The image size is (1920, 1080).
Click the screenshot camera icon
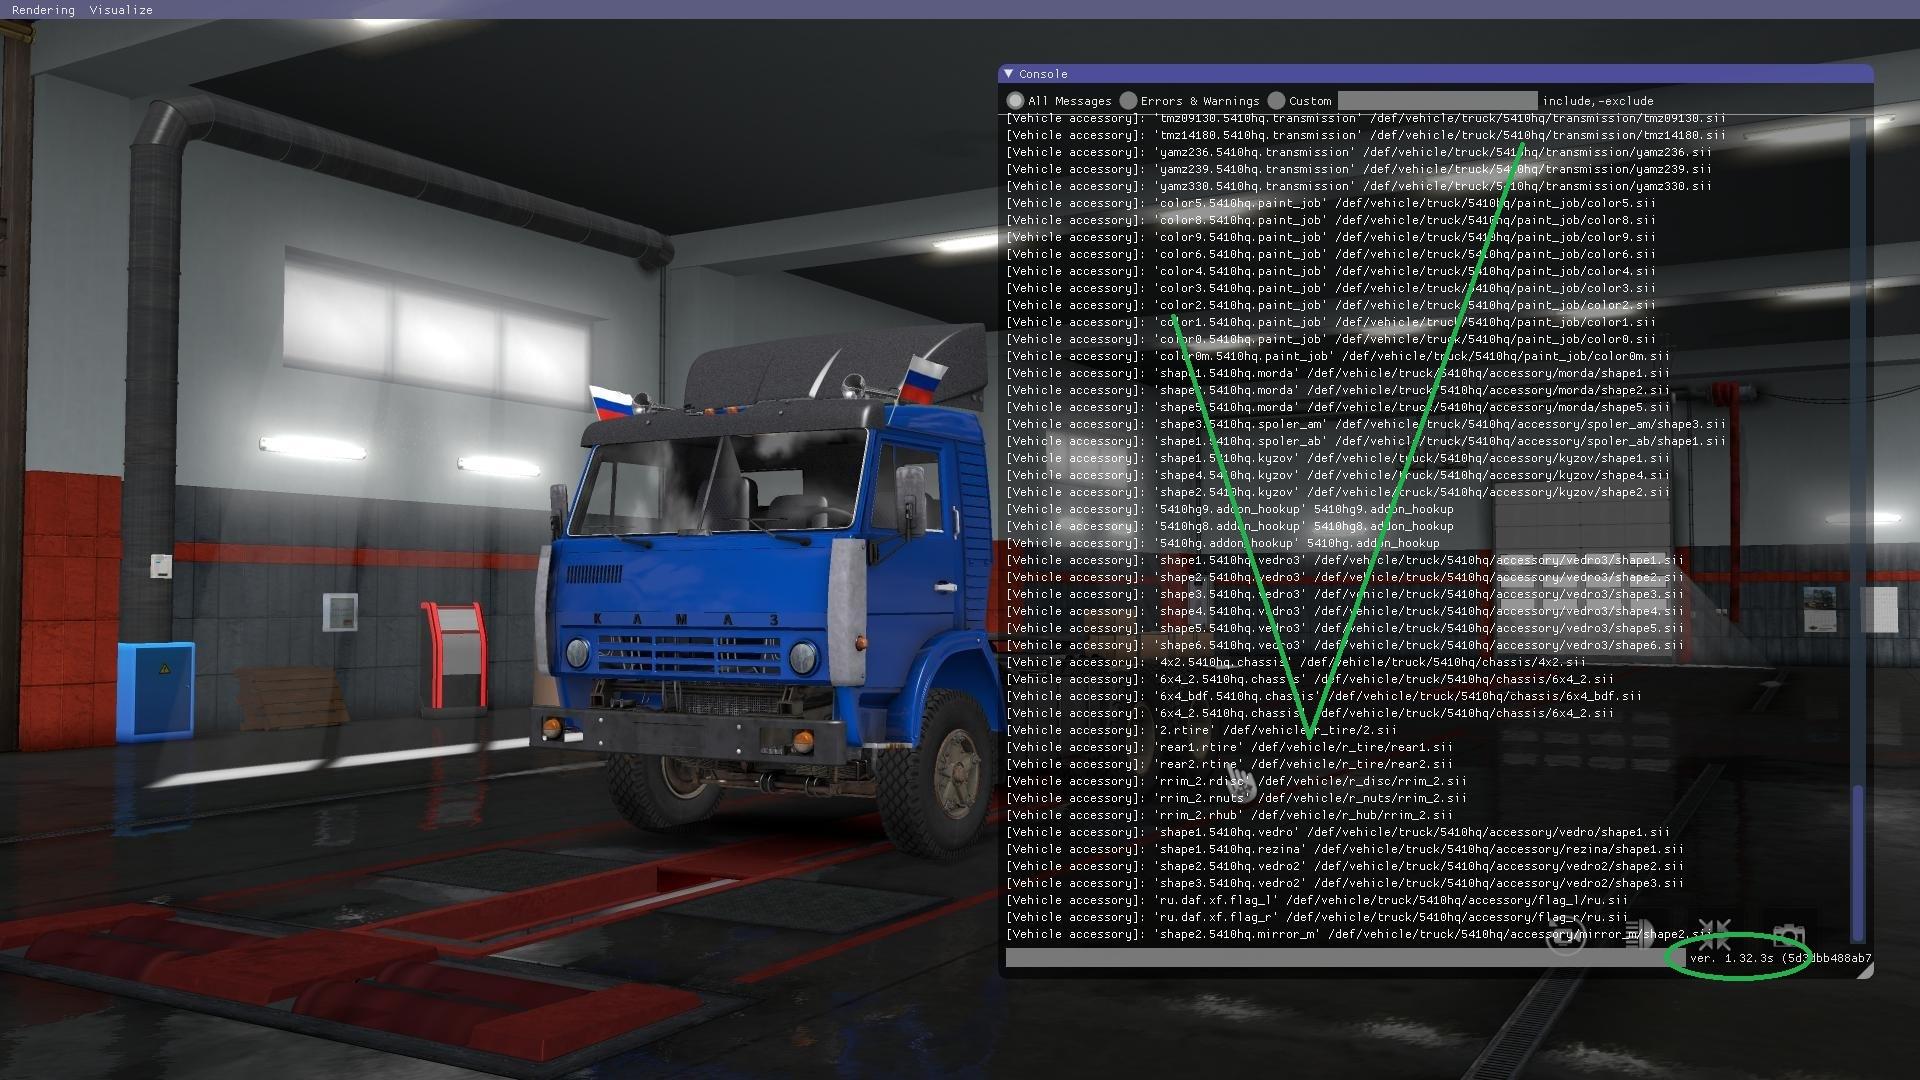click(x=1788, y=937)
